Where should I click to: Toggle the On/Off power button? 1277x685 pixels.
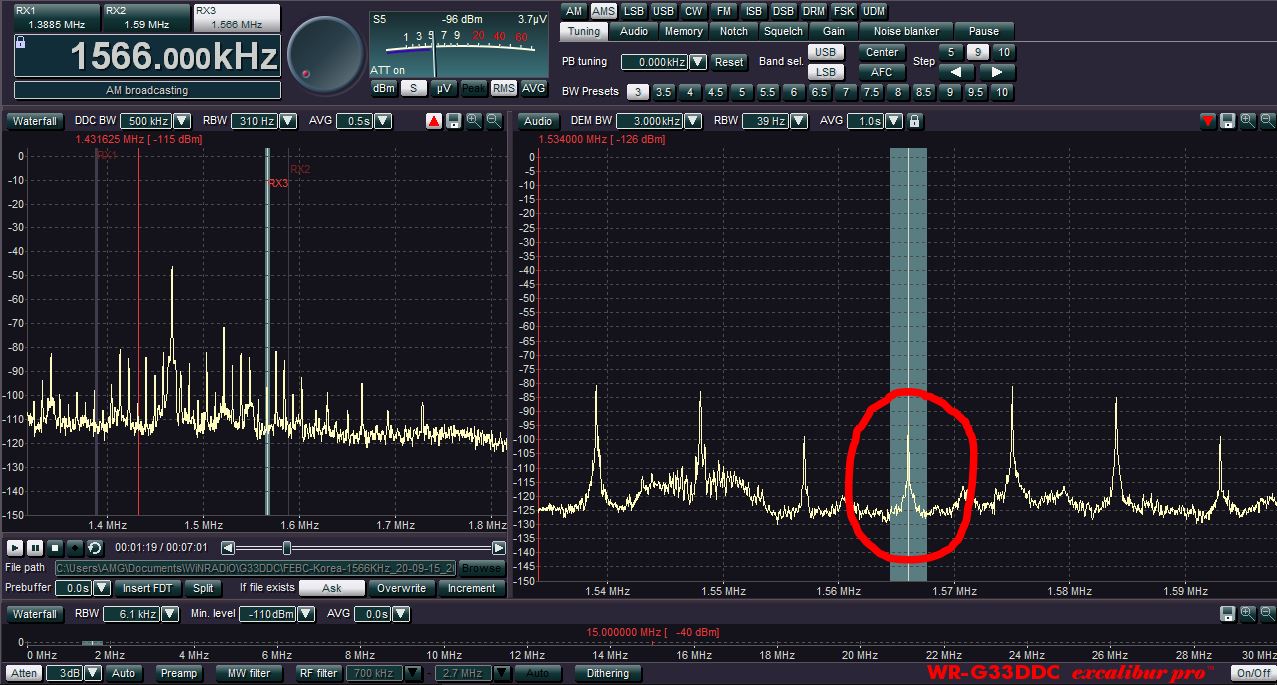1251,673
